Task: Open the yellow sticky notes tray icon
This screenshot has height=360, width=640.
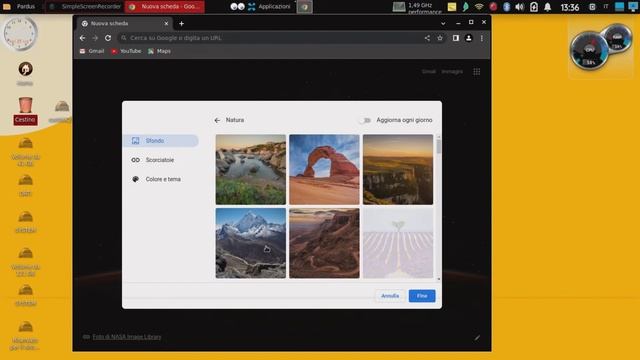Action: tap(452, 7)
